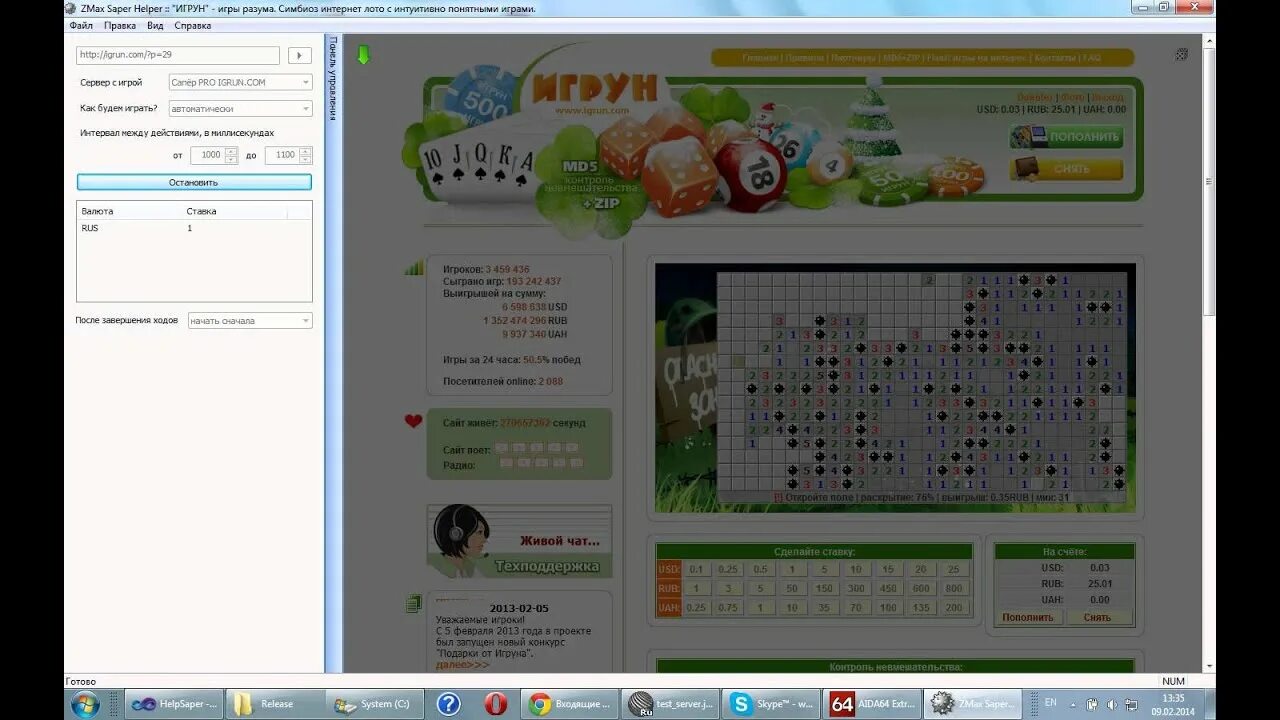Click the Выход link in the banner
This screenshot has height=720, width=1280.
click(x=1108, y=97)
